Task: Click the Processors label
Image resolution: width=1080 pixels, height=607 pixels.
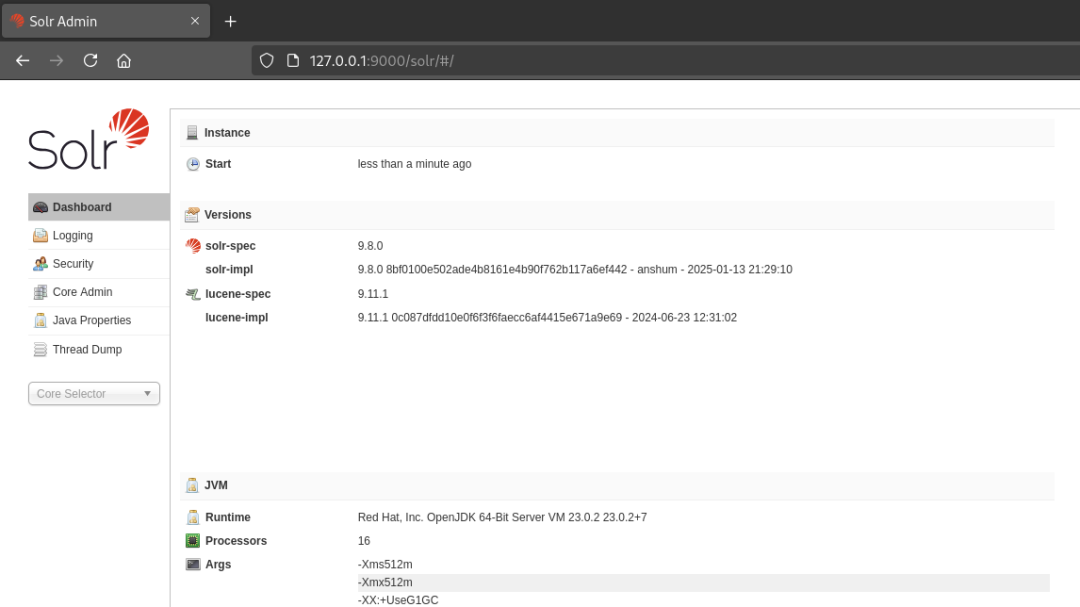Action: [x=236, y=541]
